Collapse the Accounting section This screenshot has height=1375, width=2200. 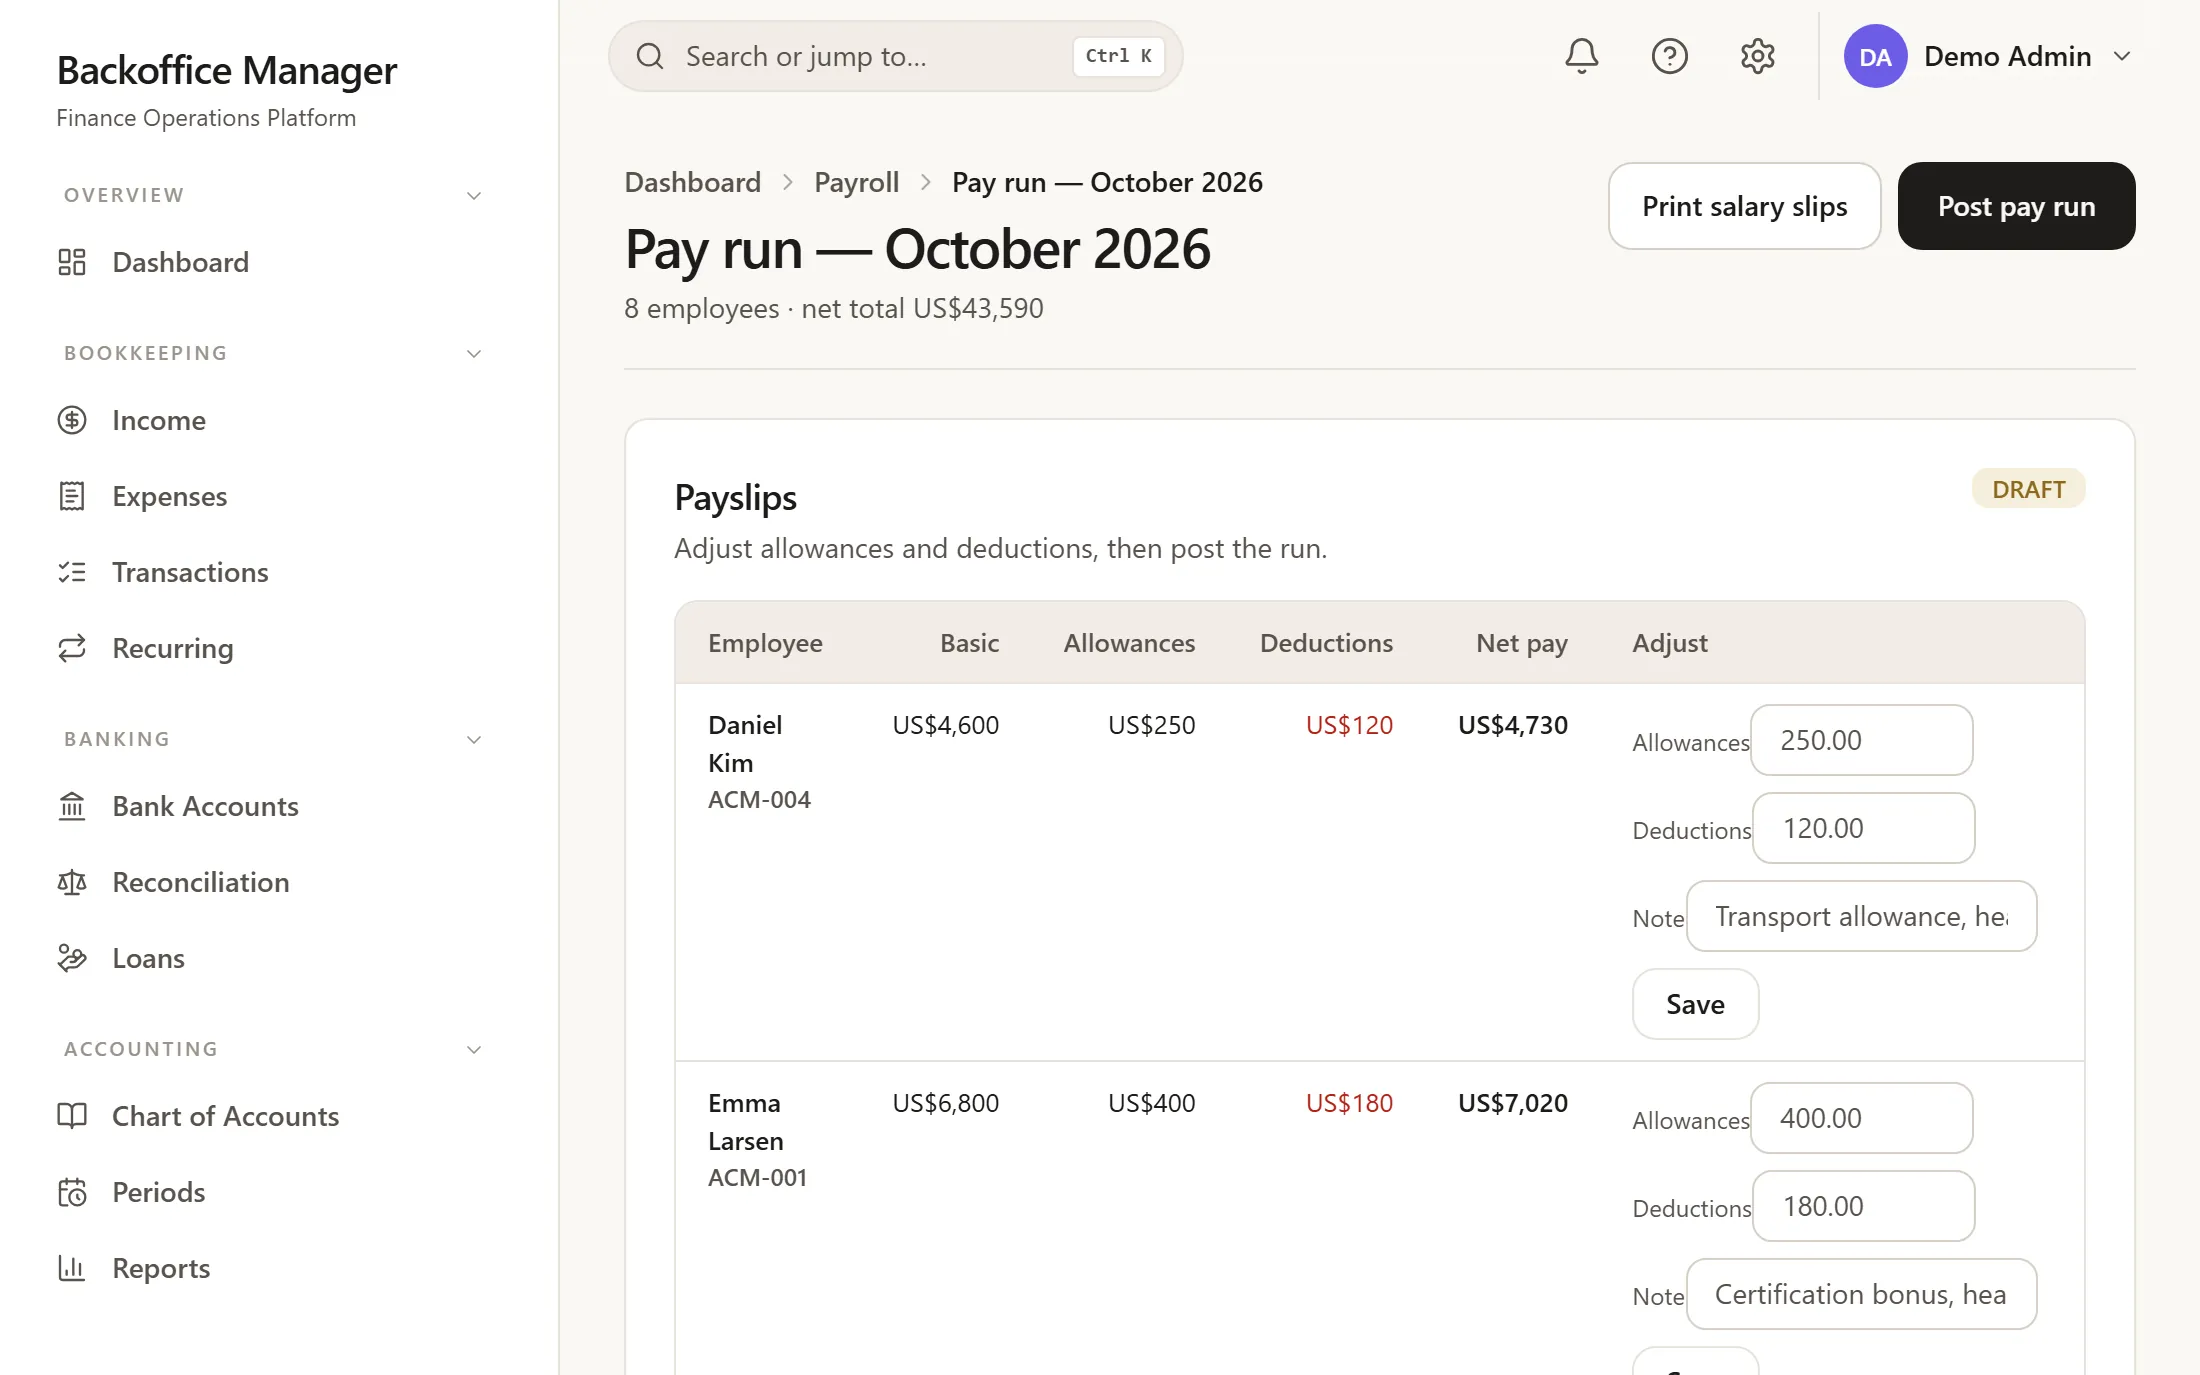[x=474, y=1050]
